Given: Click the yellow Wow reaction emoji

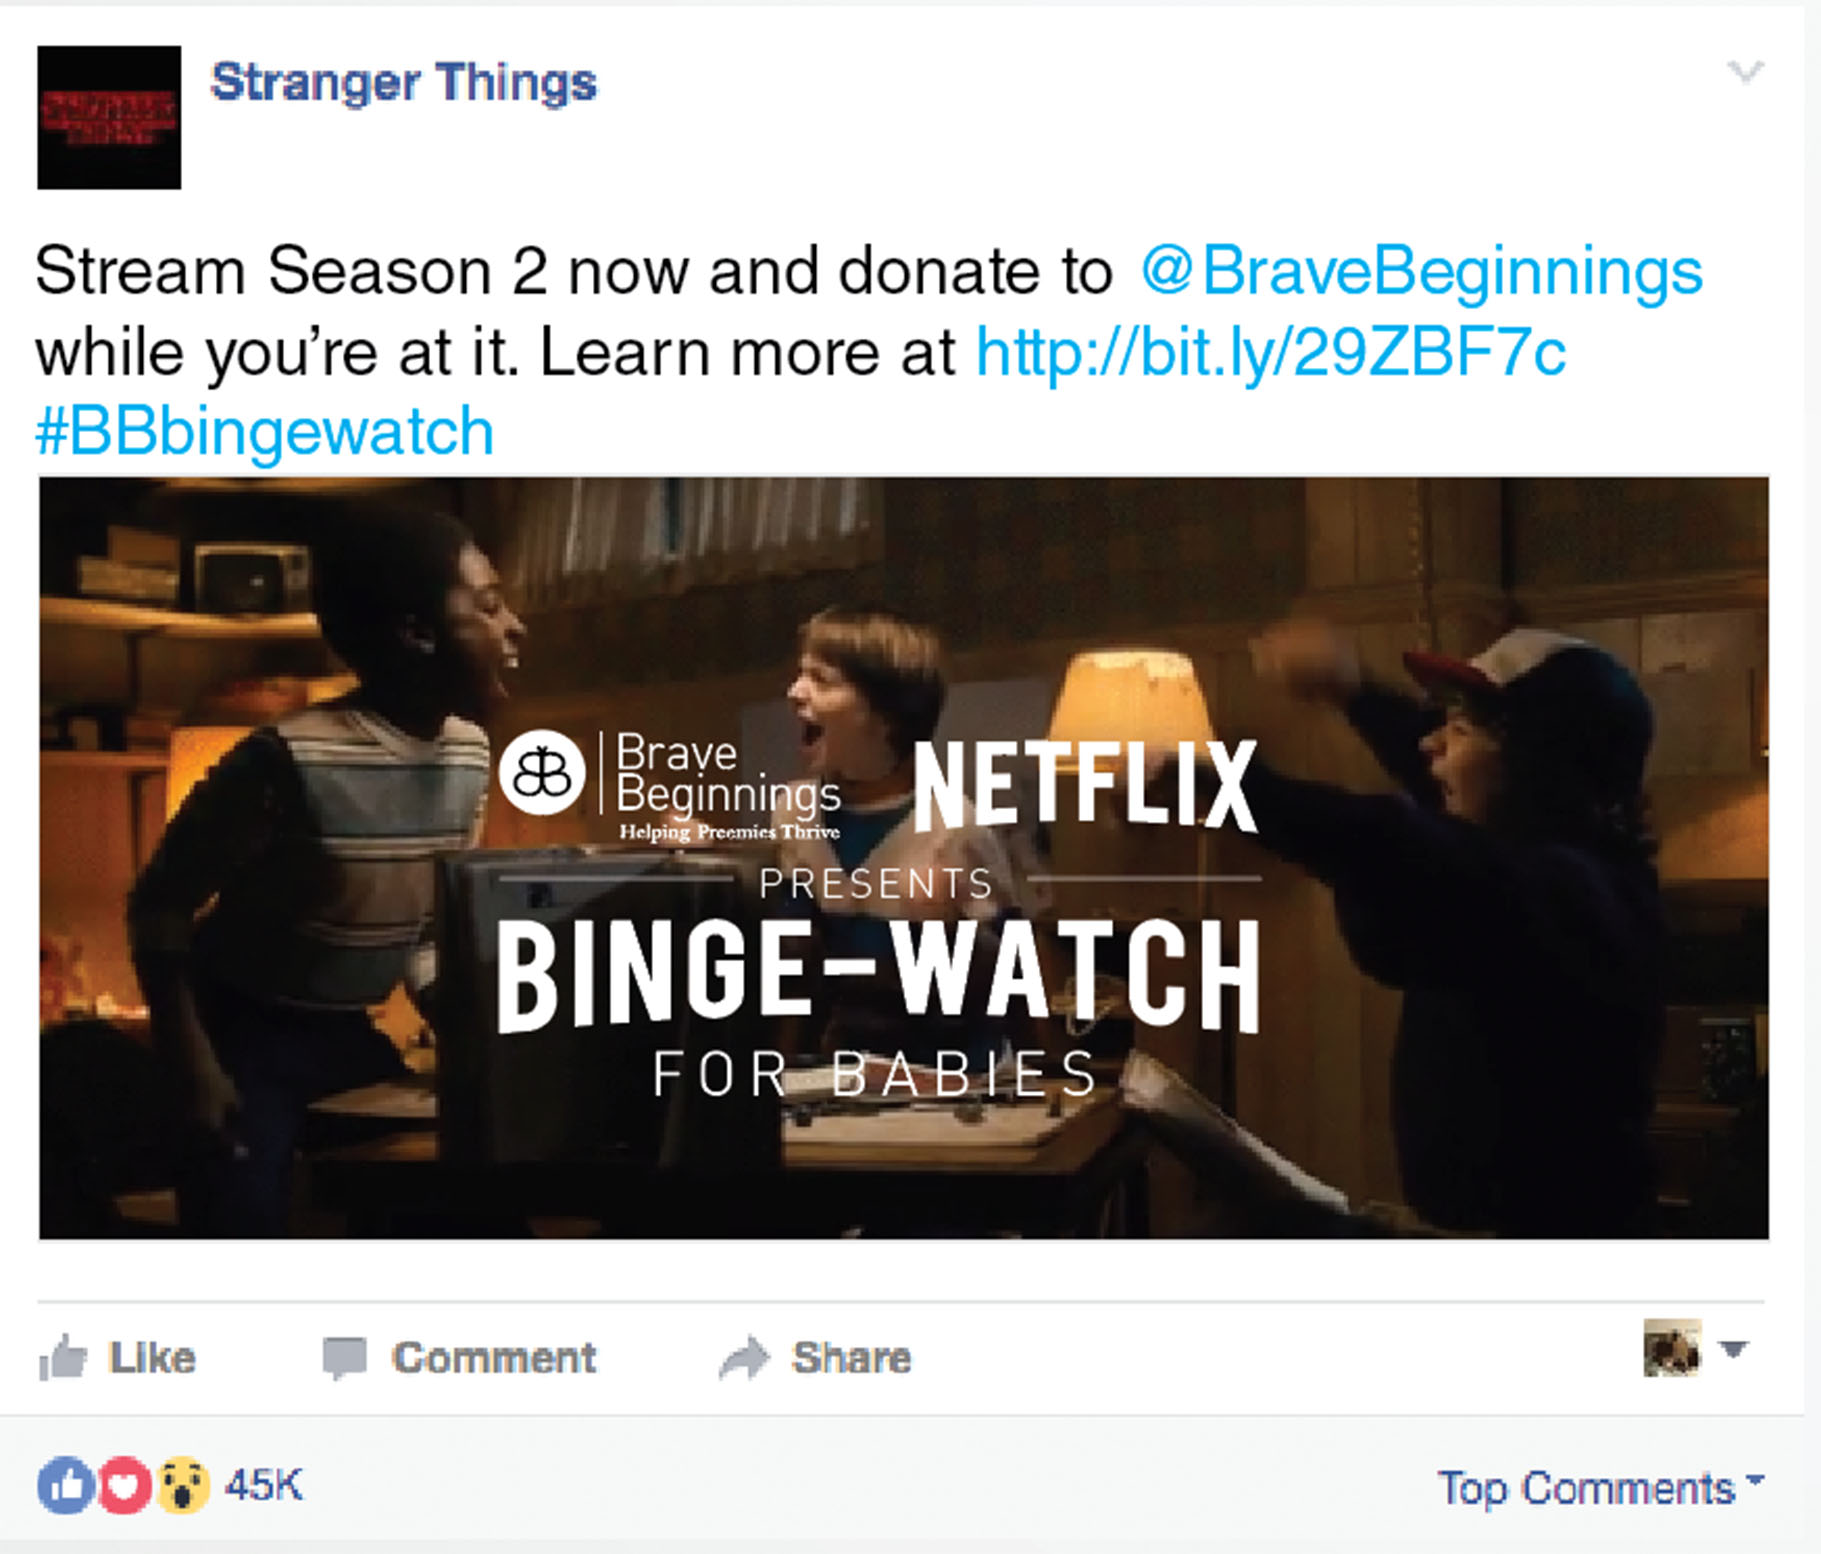Looking at the screenshot, I should [x=180, y=1486].
